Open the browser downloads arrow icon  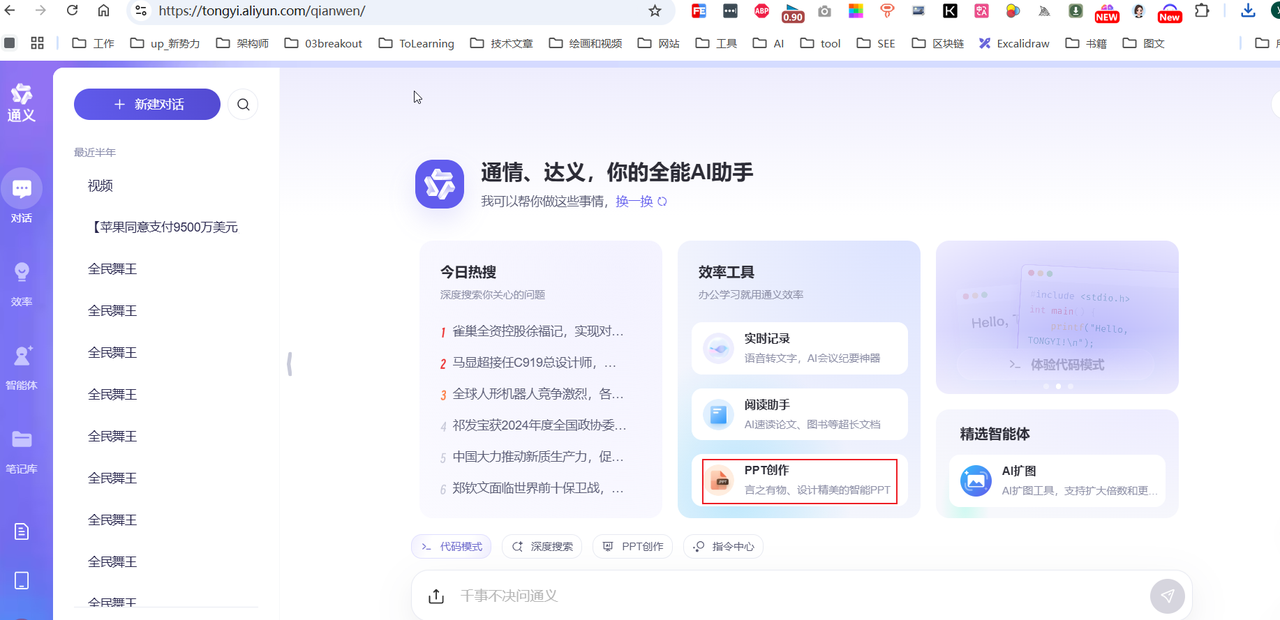coord(1248,11)
